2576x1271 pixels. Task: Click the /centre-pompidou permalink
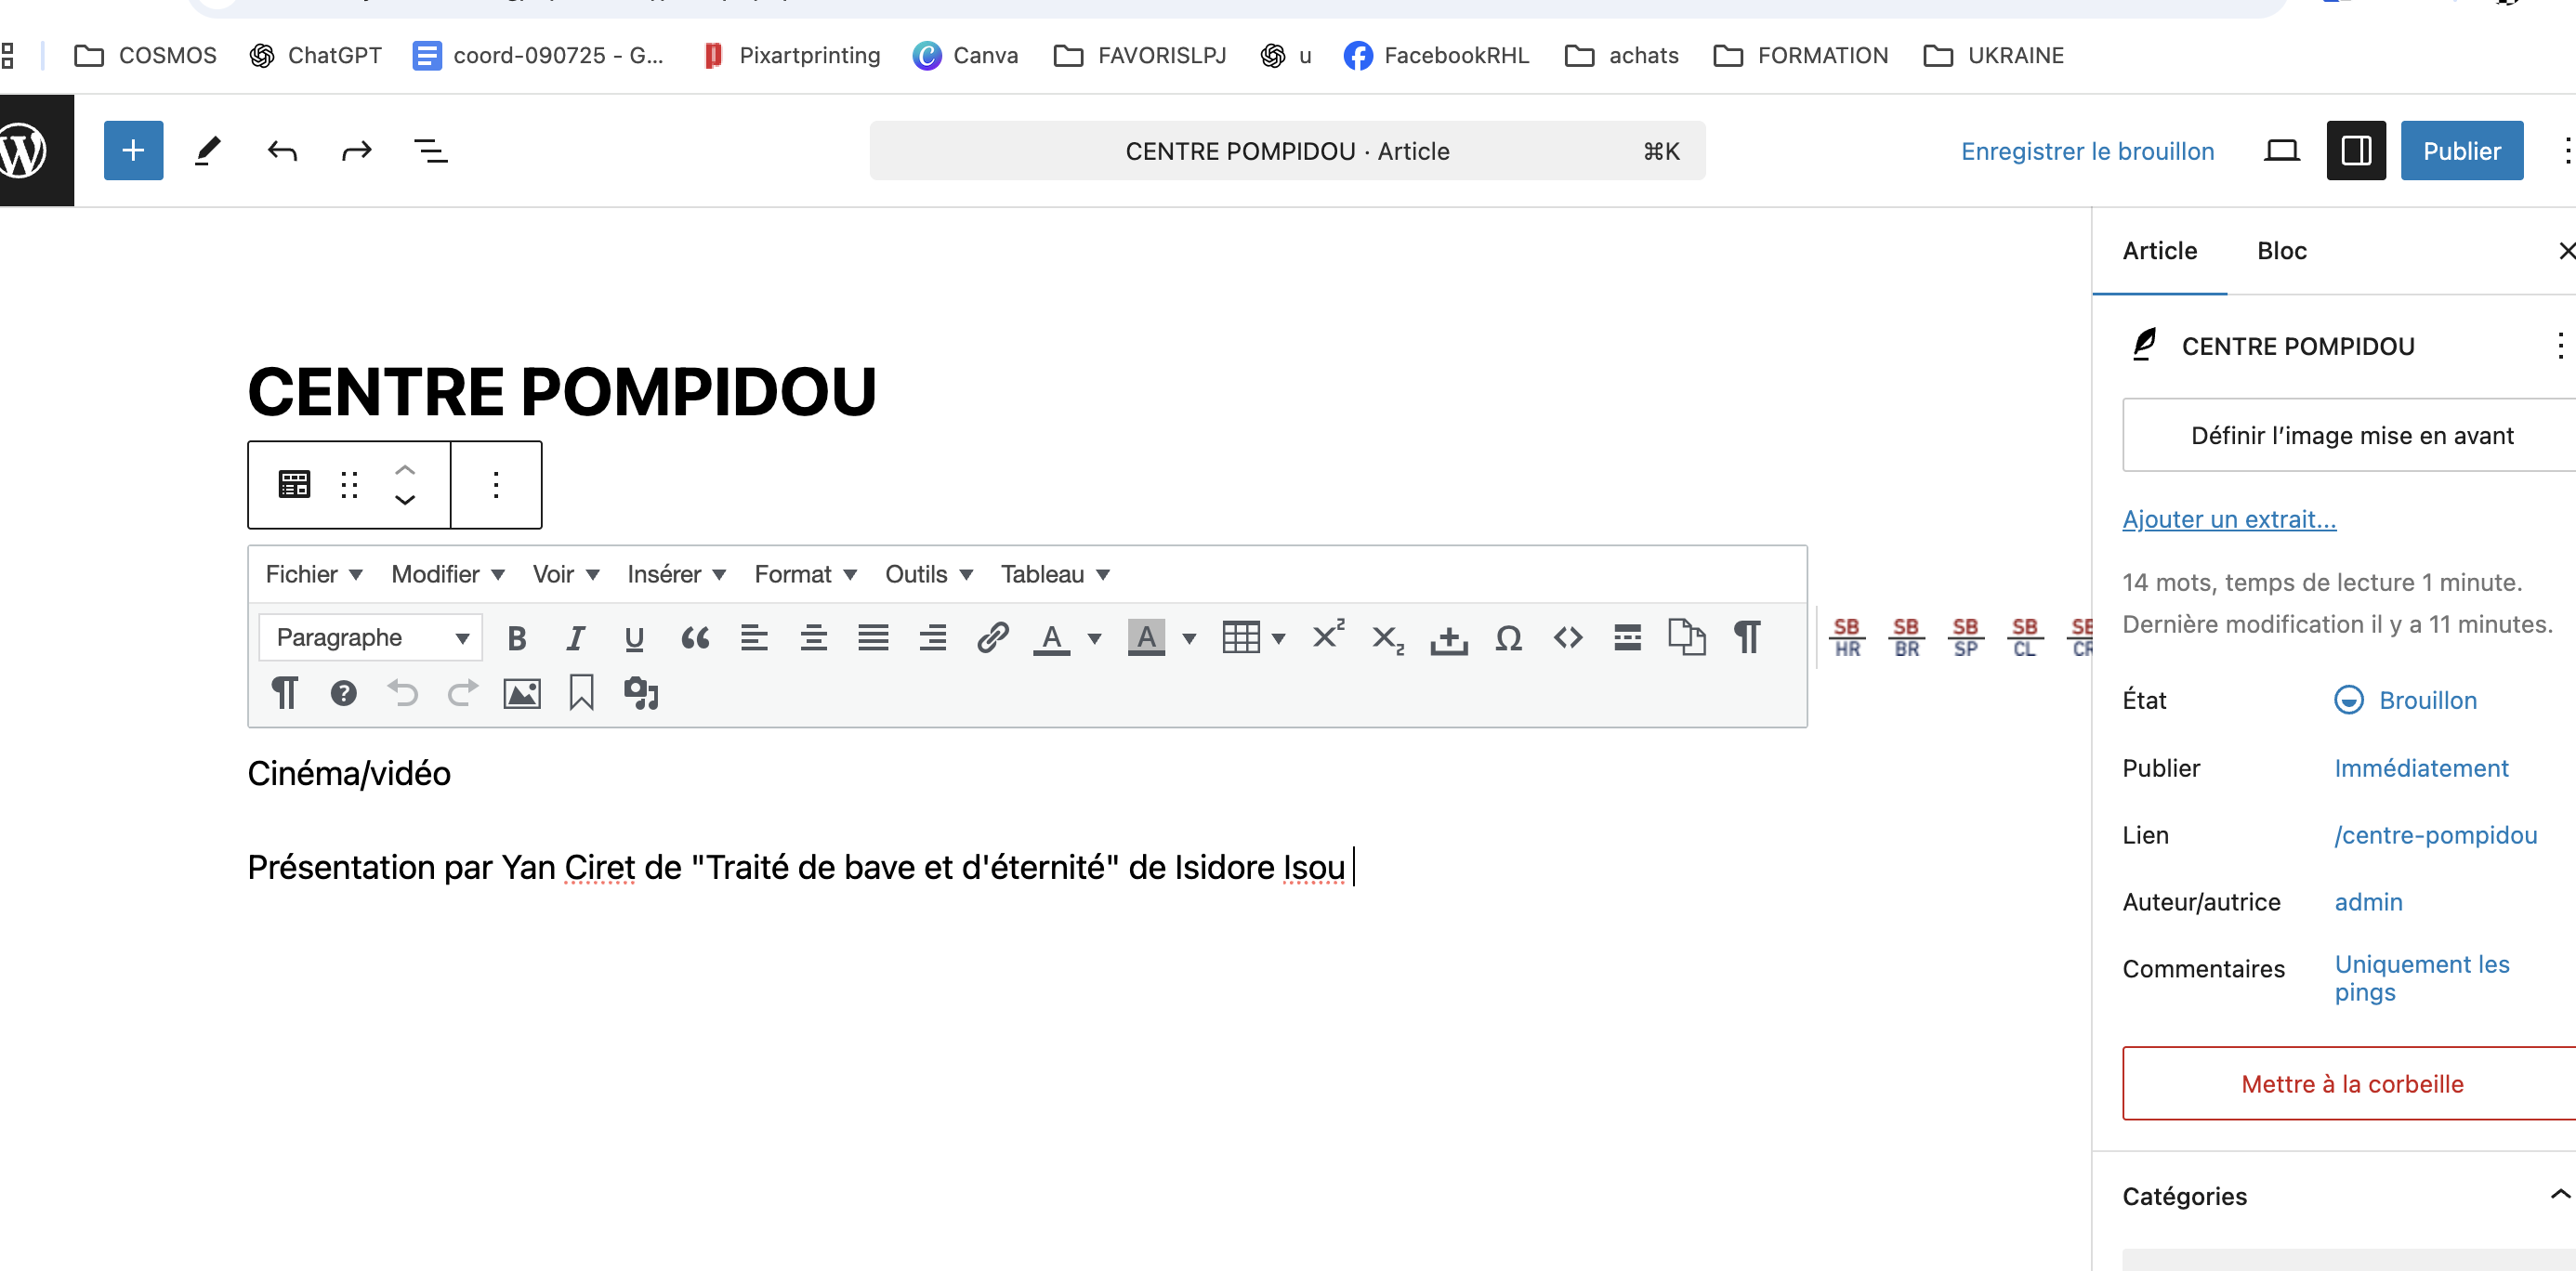click(x=2436, y=835)
